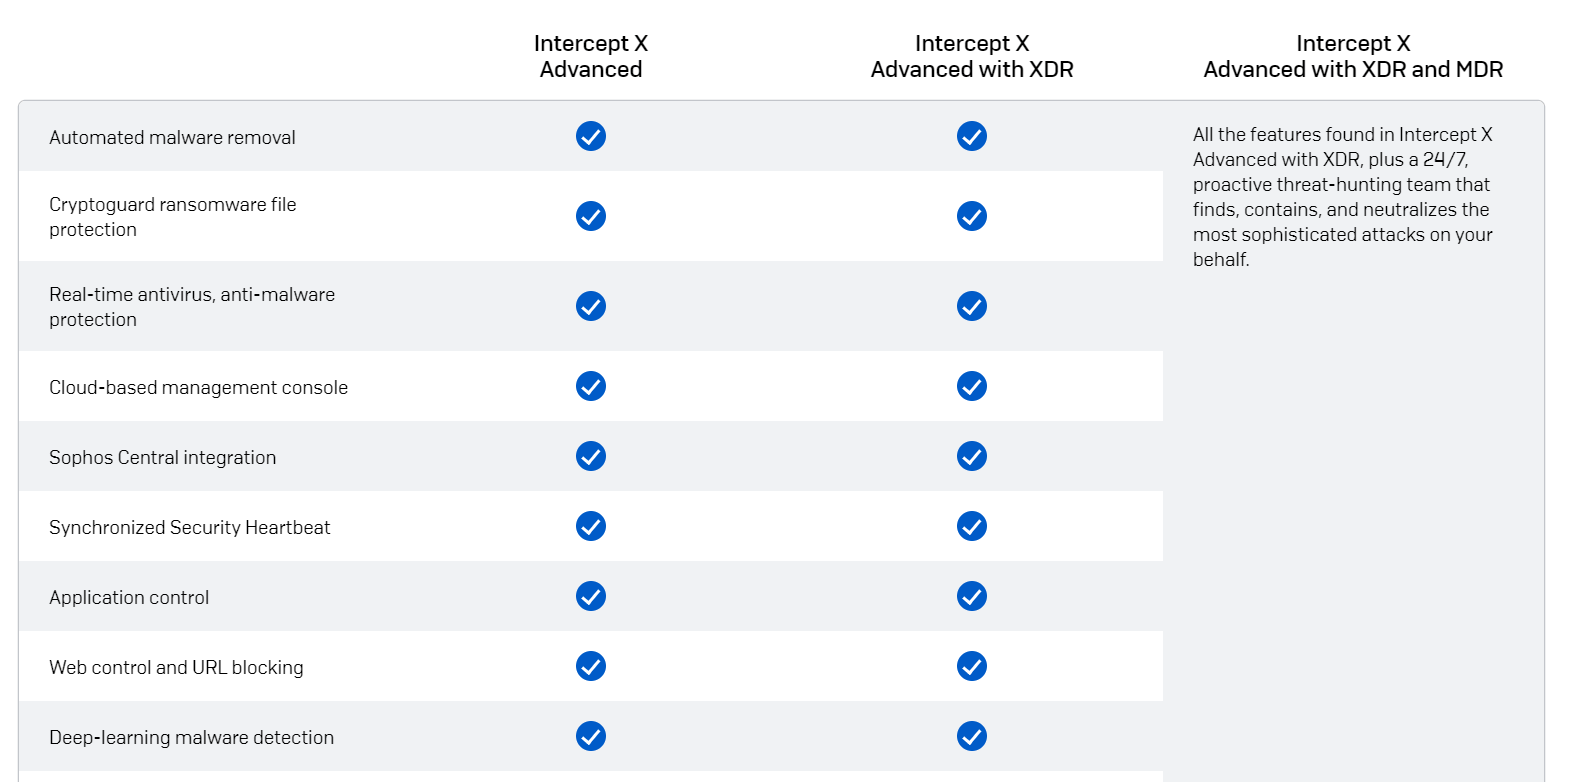This screenshot has width=1571, height=782.
Task: Click Deep-learning malware detection checkmark under Intercept X Advanced
Action: tap(591, 736)
